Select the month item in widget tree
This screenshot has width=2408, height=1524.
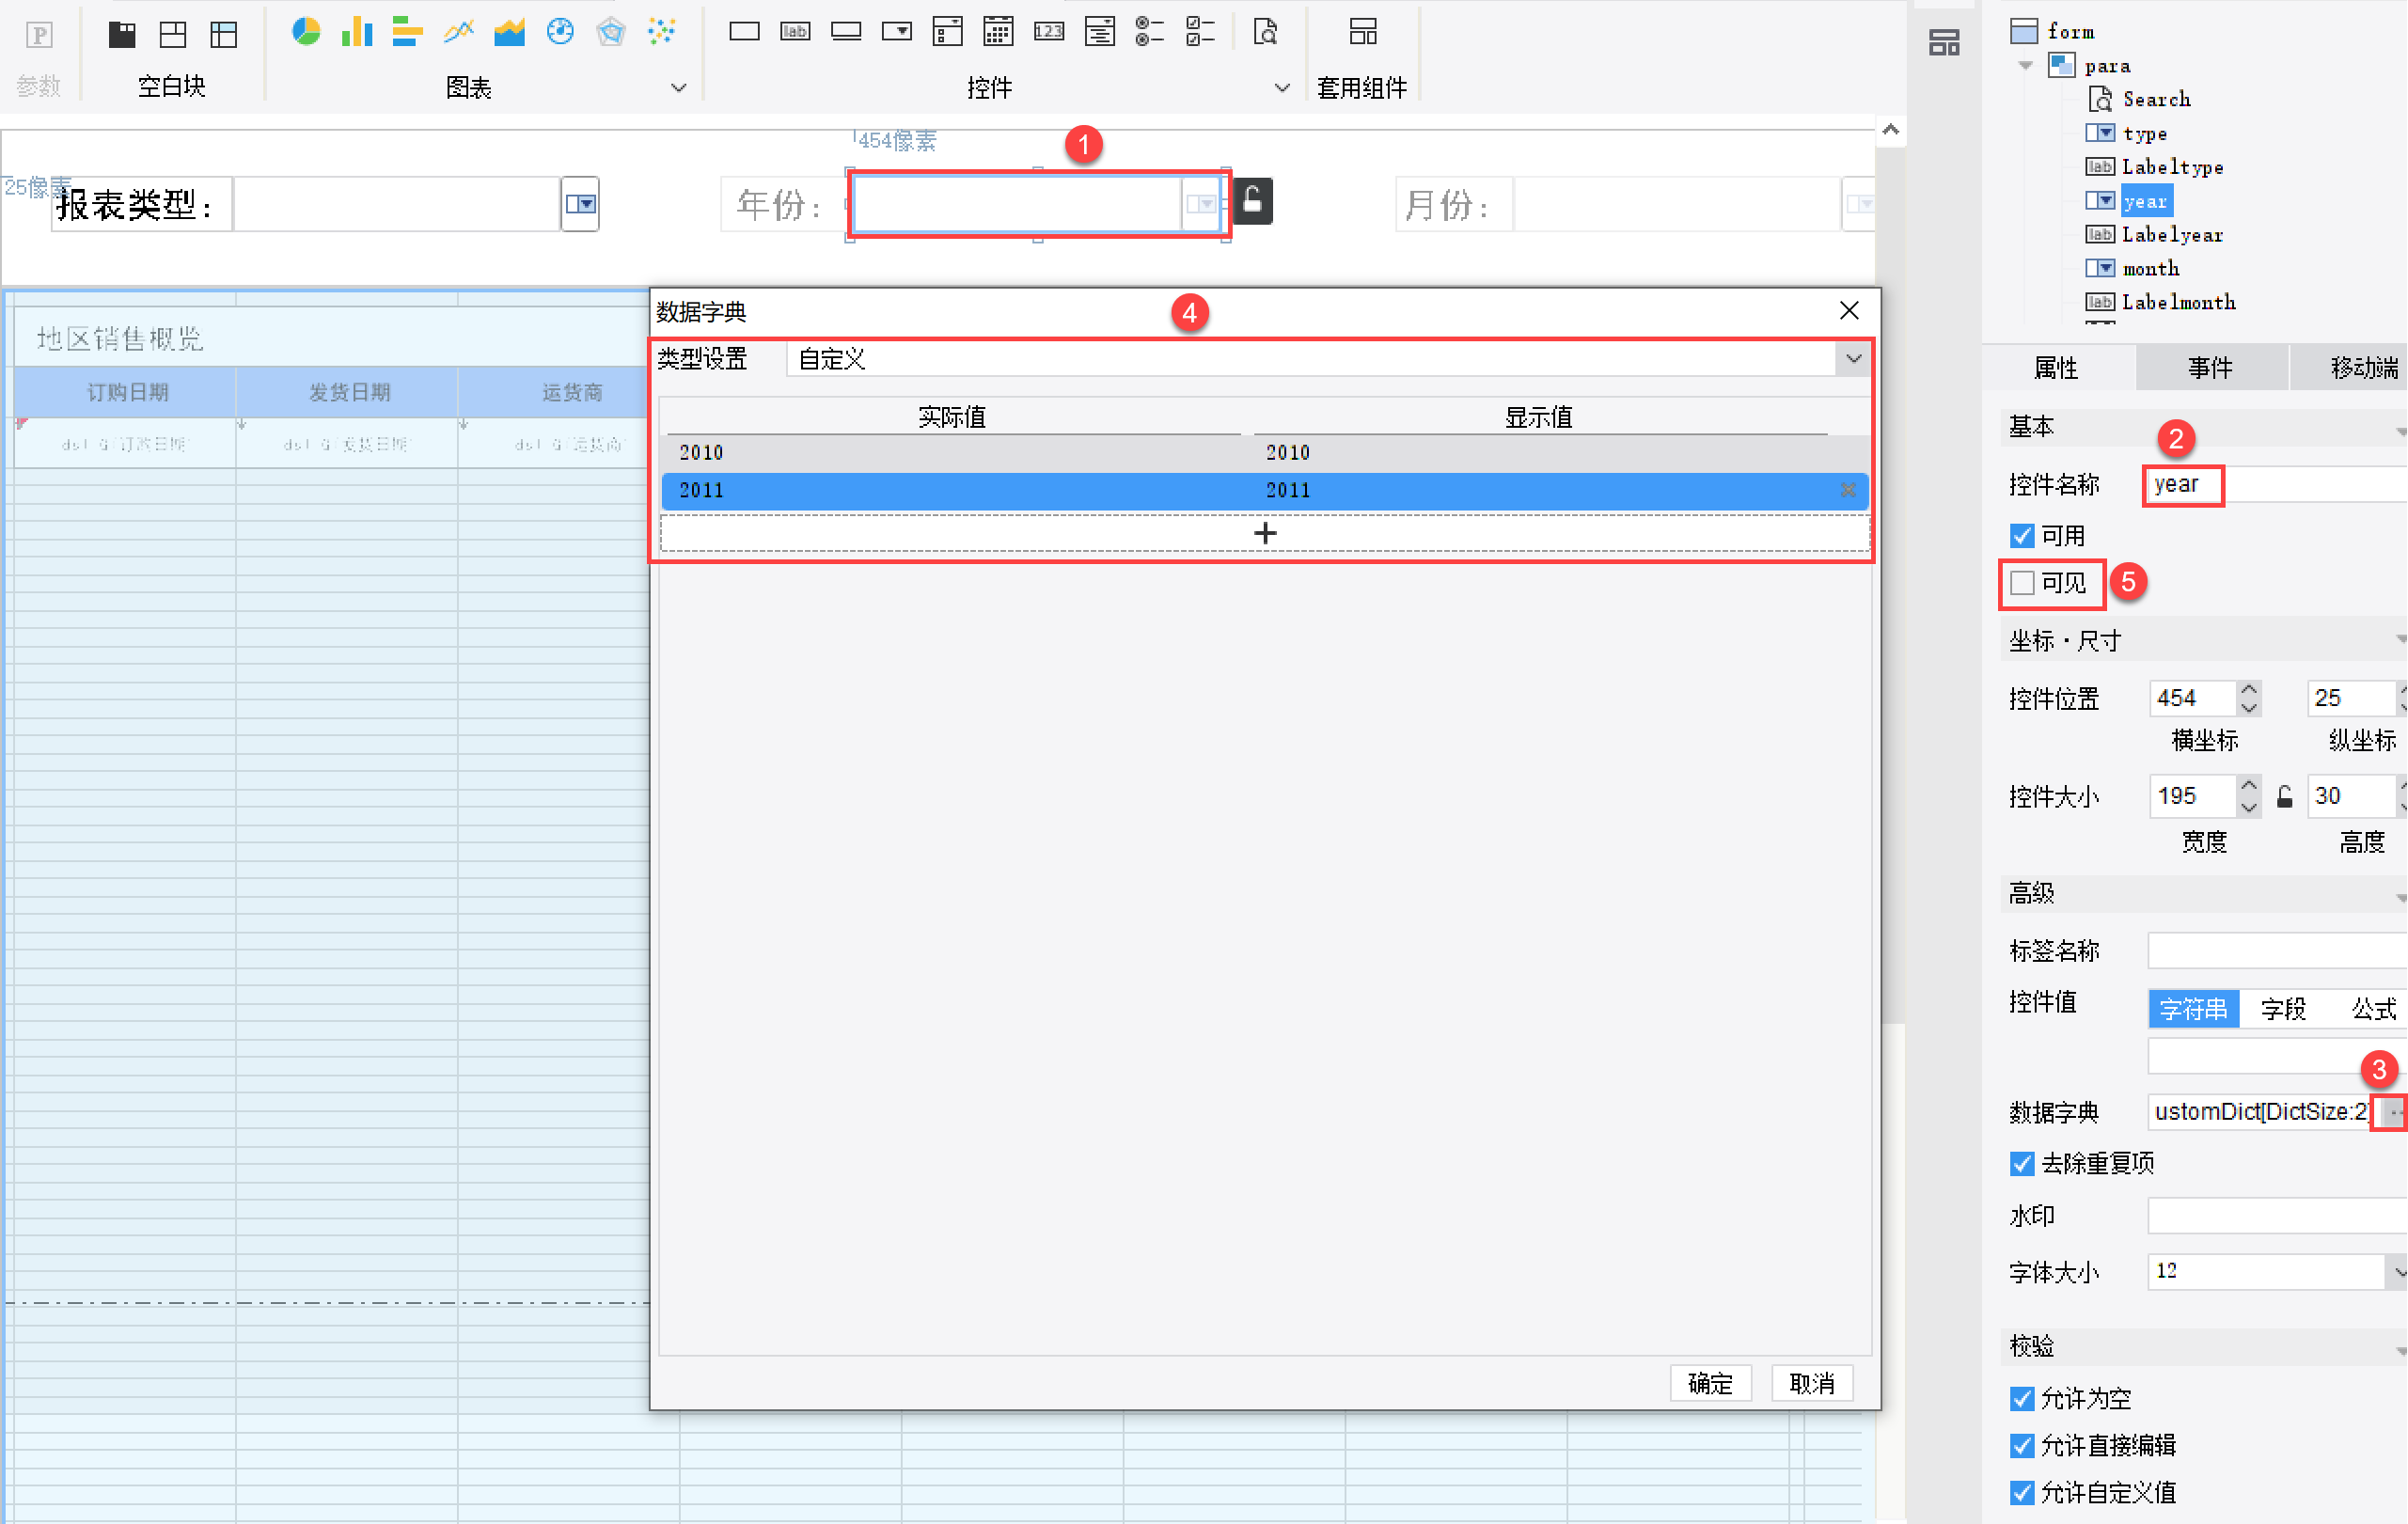click(x=2151, y=268)
